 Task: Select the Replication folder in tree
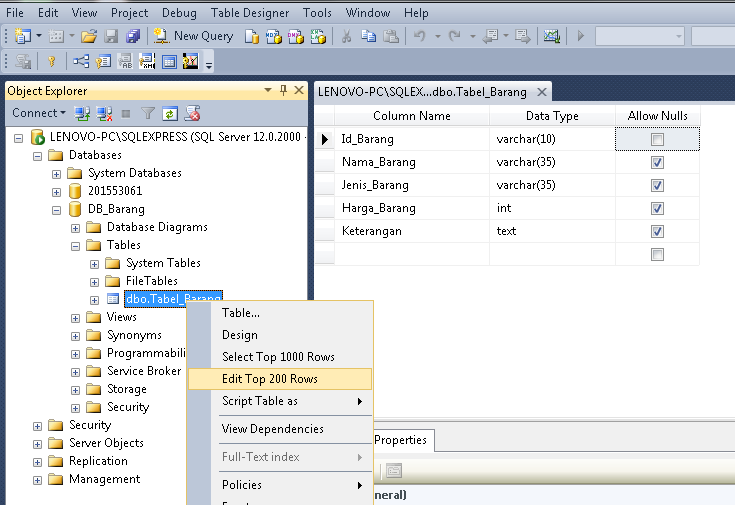pos(98,461)
